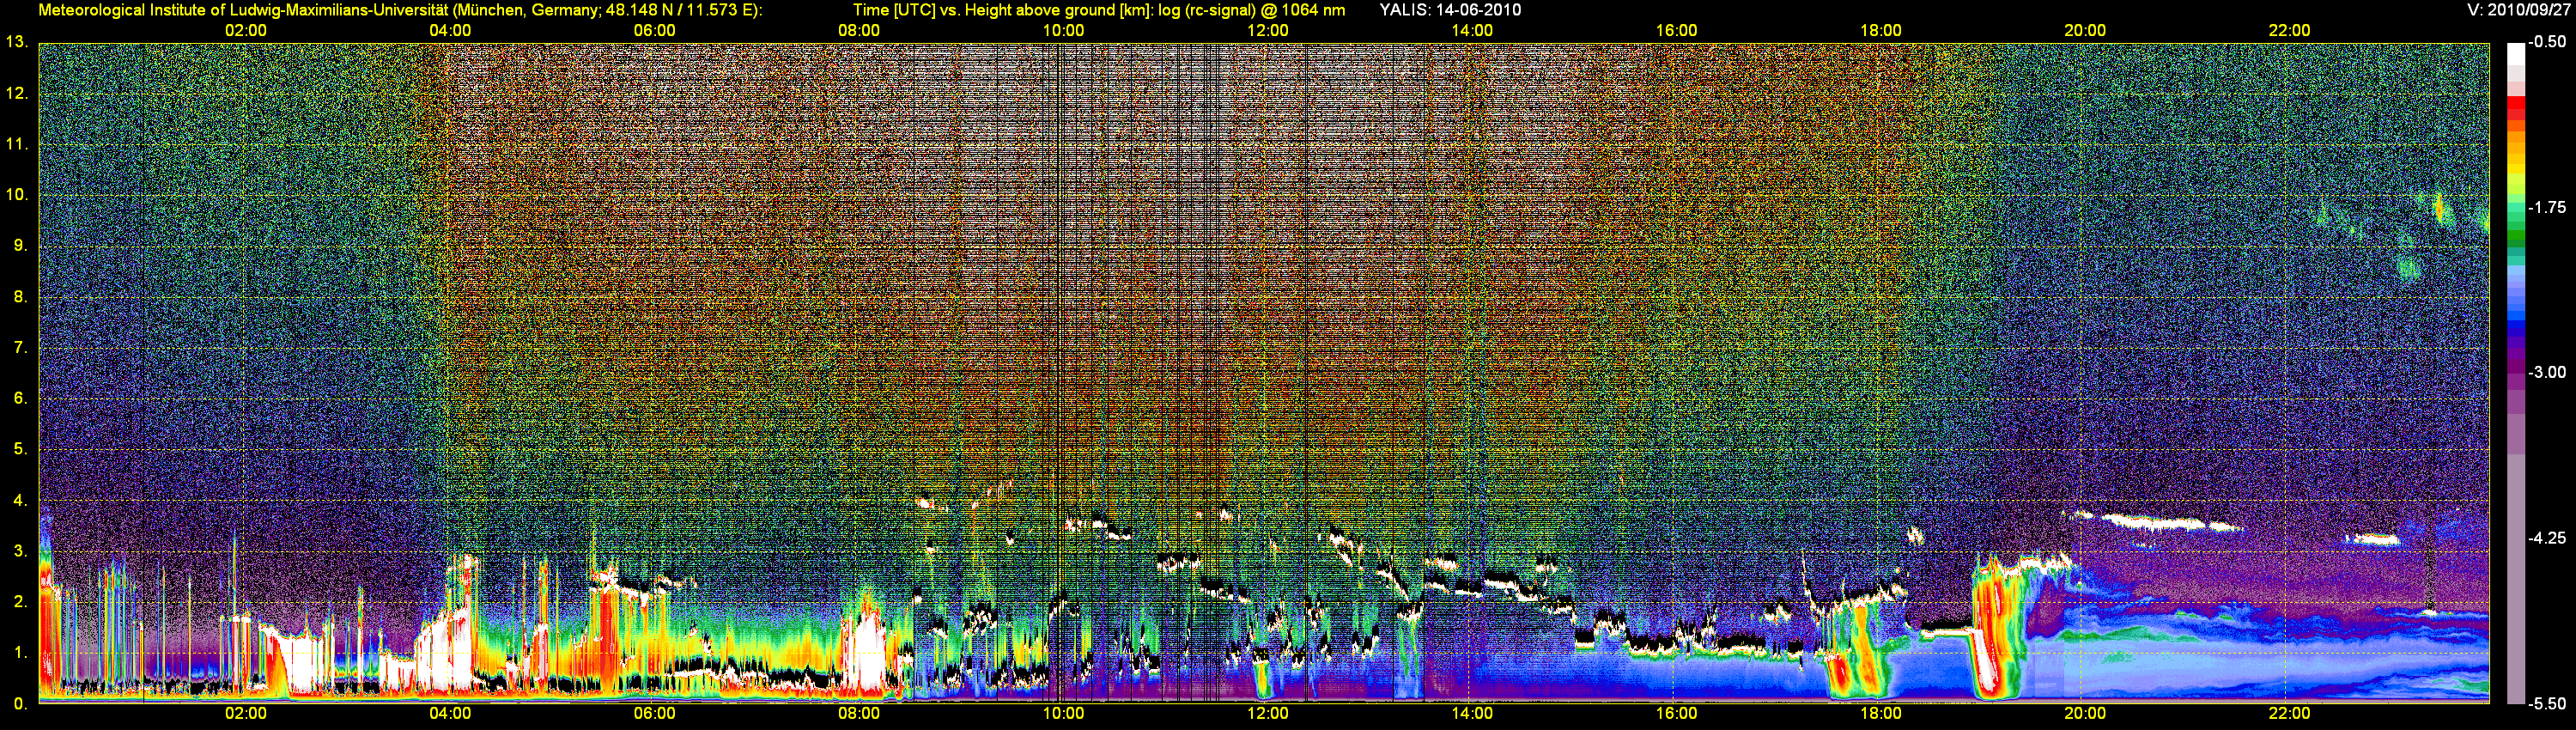Click the 3. km height axis label
The height and width of the screenshot is (730, 2576).
click(20, 551)
